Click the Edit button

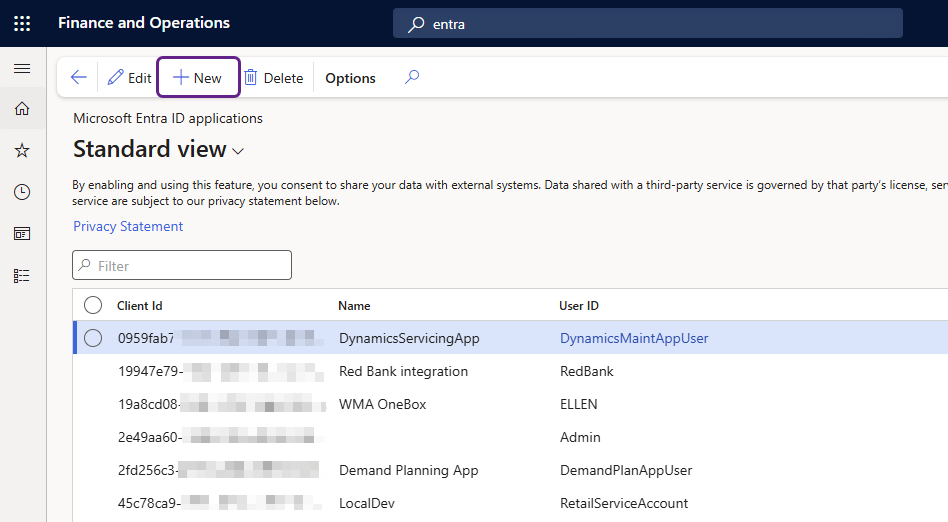click(129, 78)
